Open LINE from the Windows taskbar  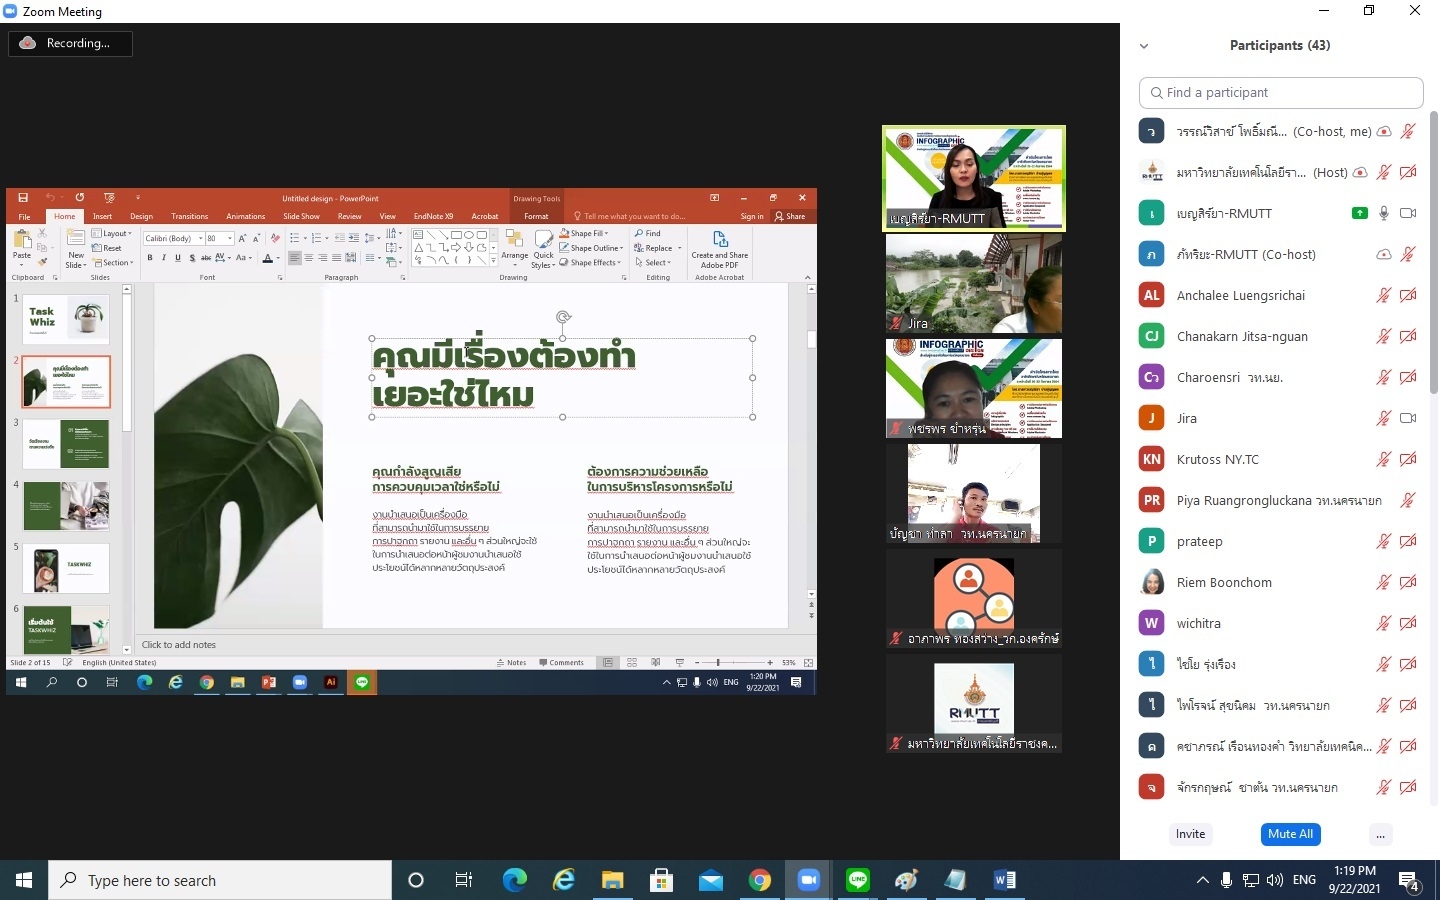tap(857, 880)
